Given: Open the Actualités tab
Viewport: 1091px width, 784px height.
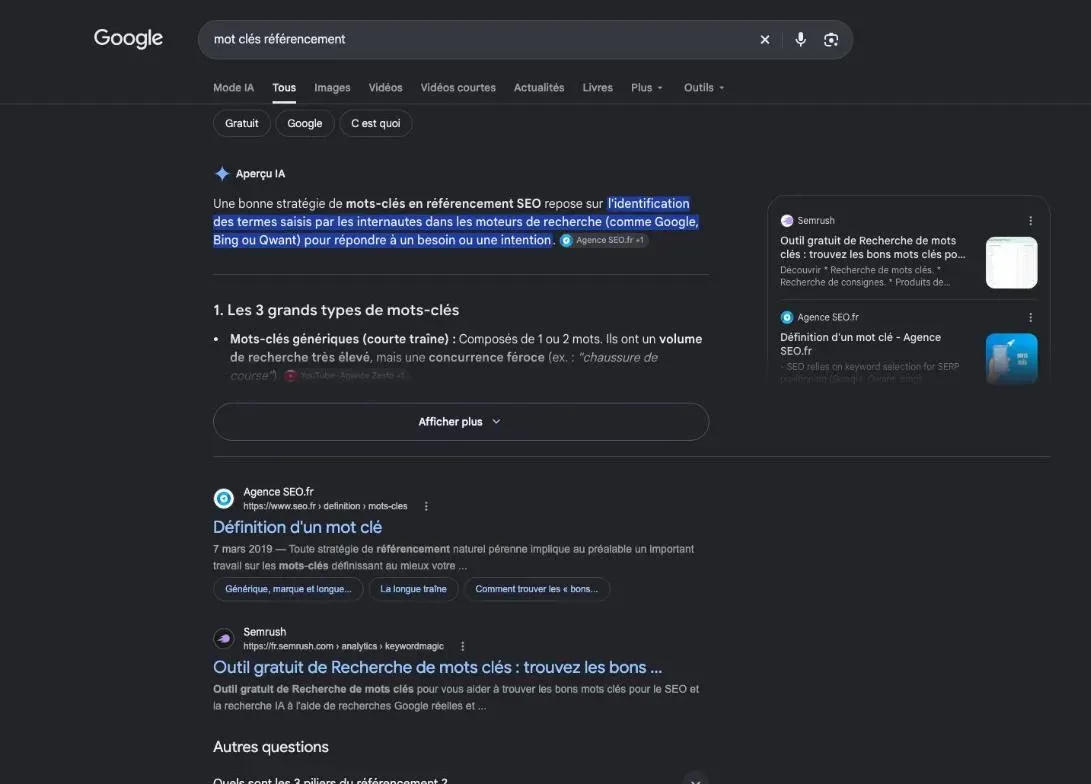Looking at the screenshot, I should coord(539,88).
